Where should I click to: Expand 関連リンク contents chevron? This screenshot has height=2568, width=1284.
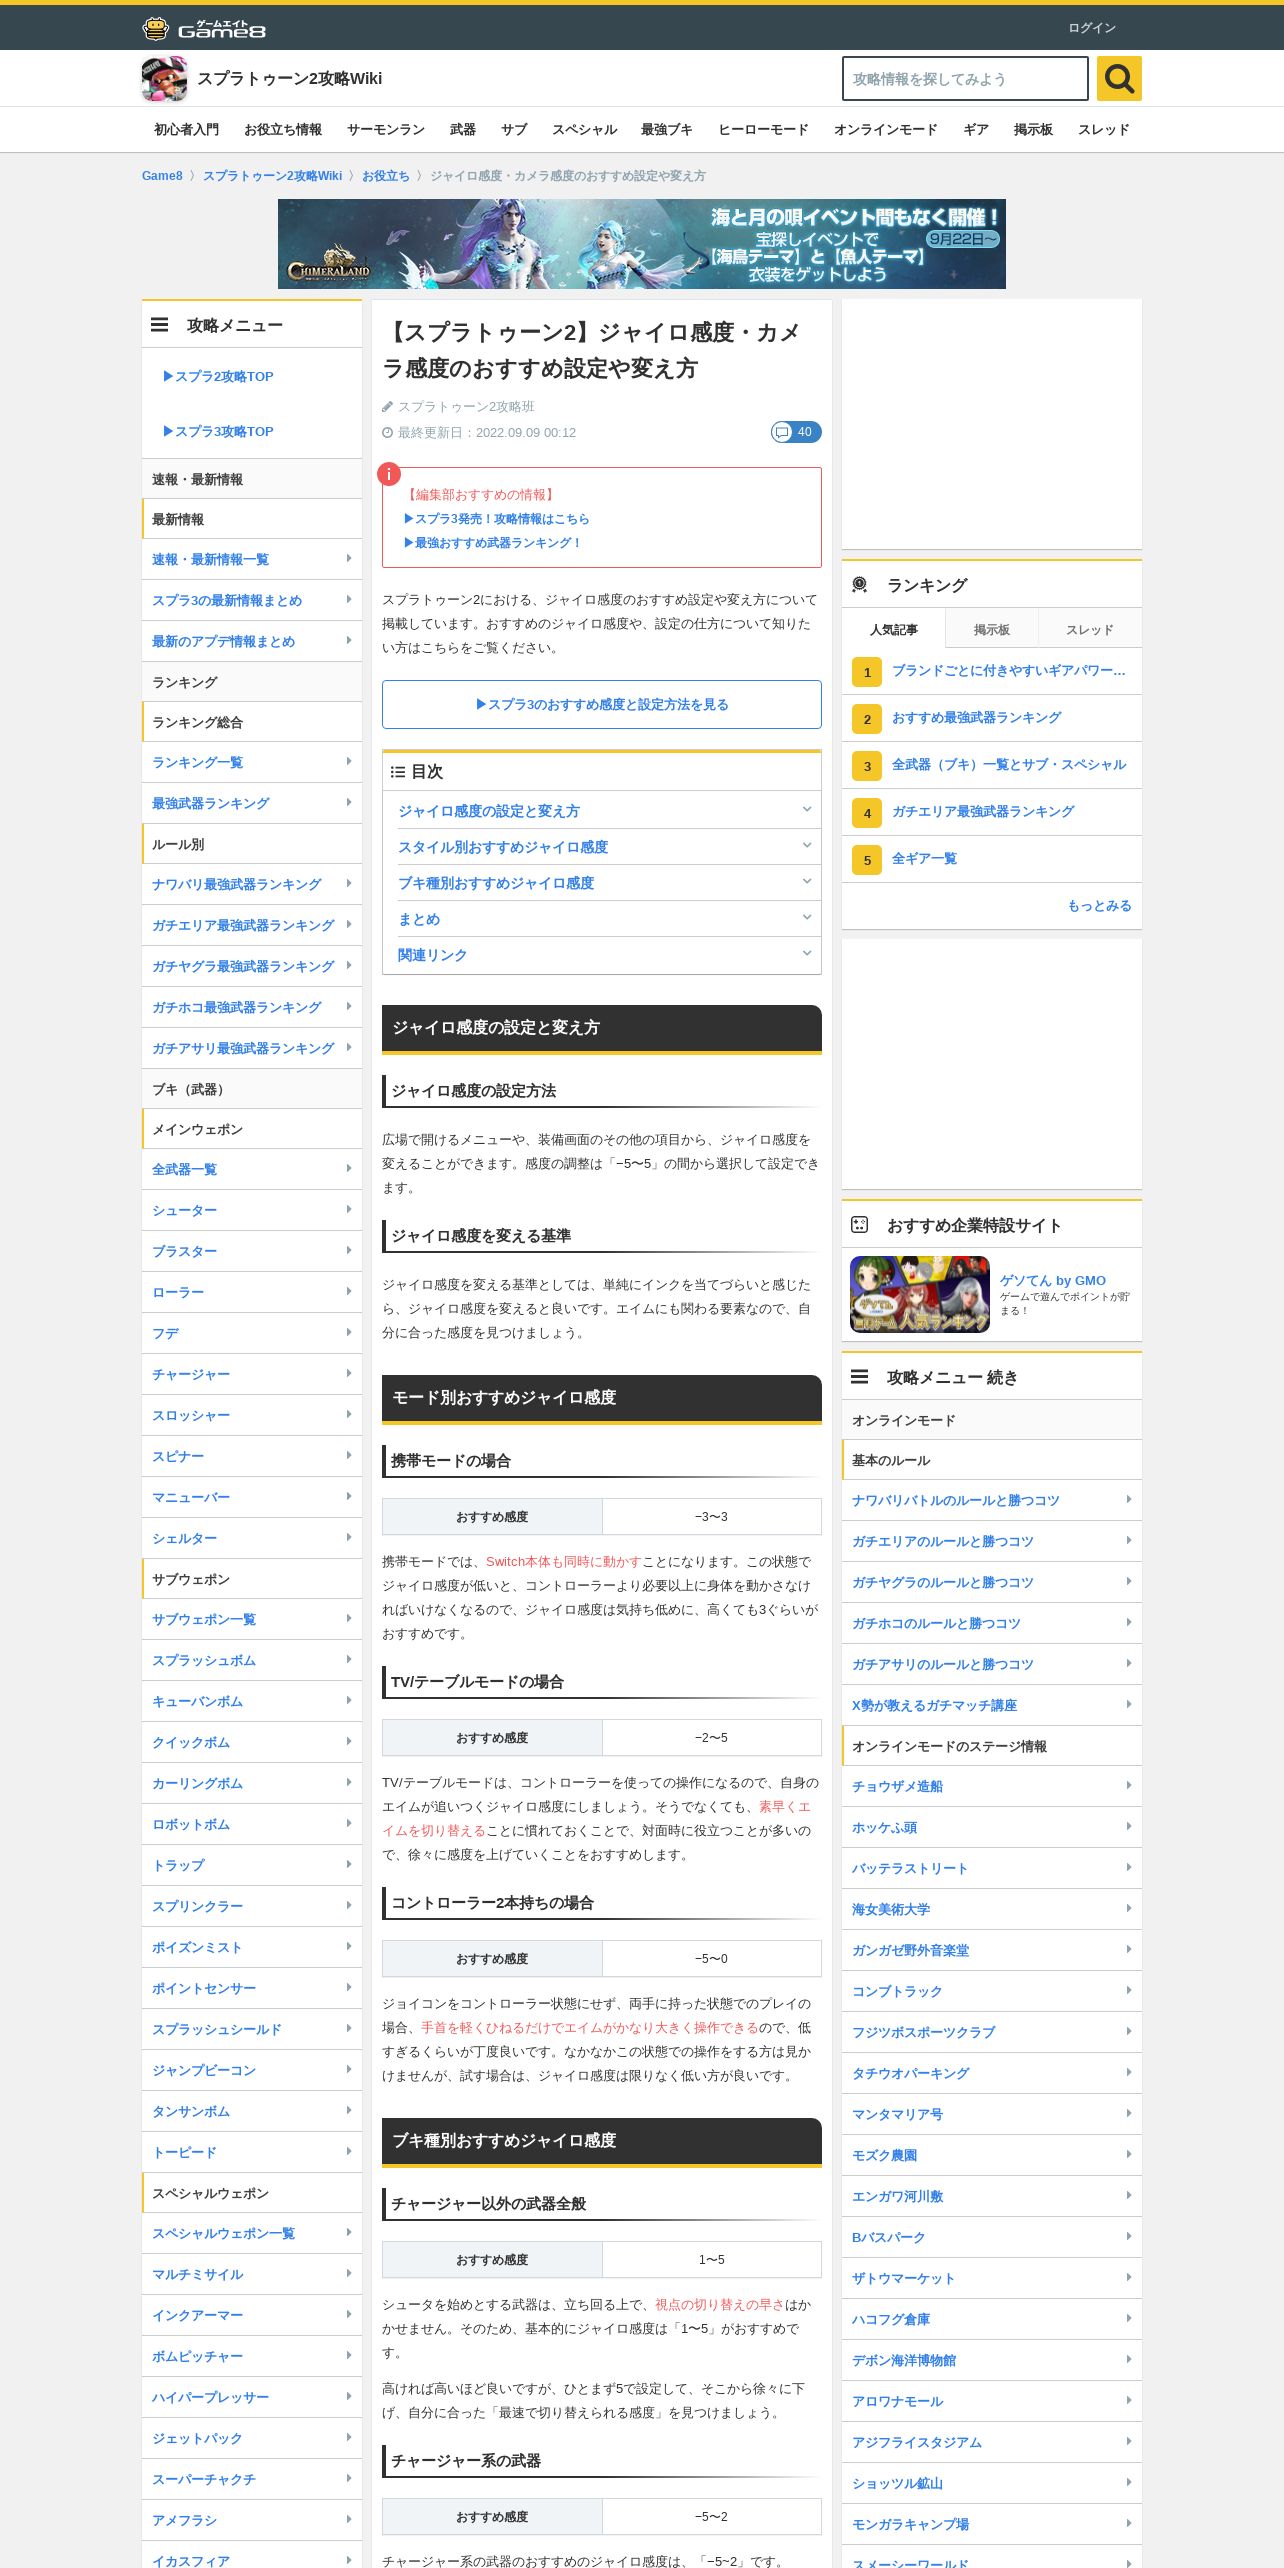806,954
